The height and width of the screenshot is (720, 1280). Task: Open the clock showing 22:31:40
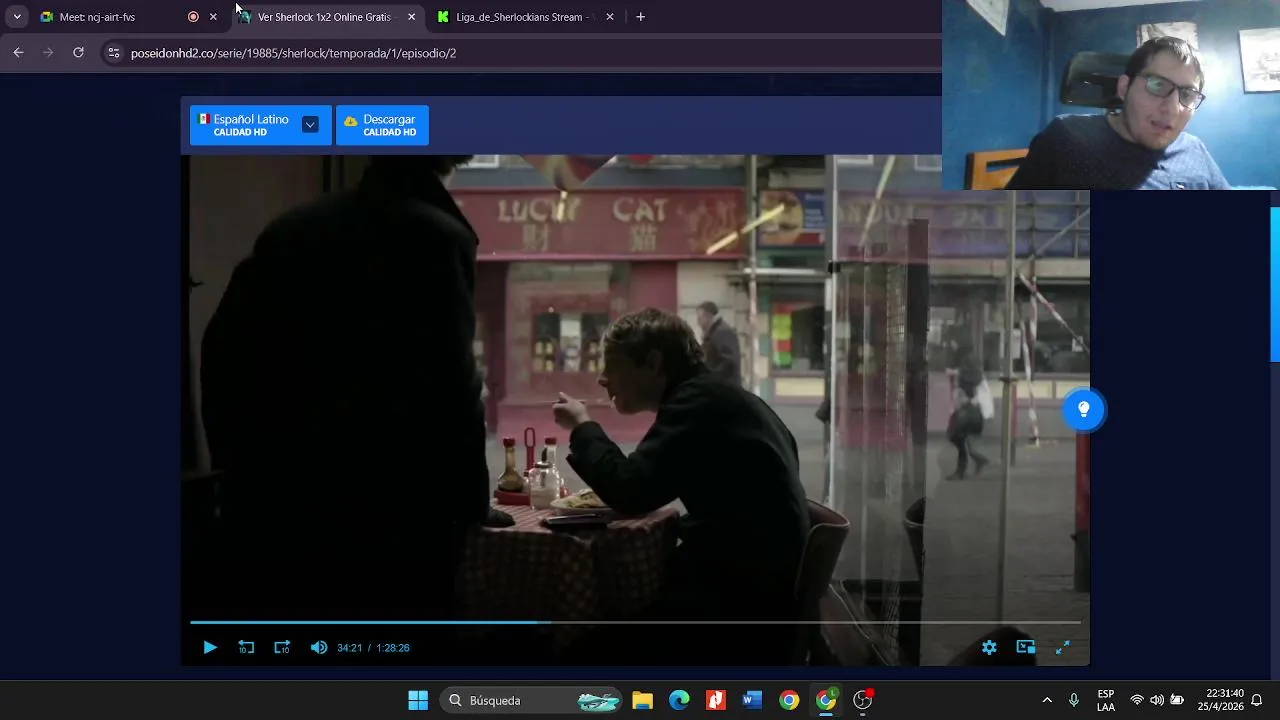point(1225,700)
